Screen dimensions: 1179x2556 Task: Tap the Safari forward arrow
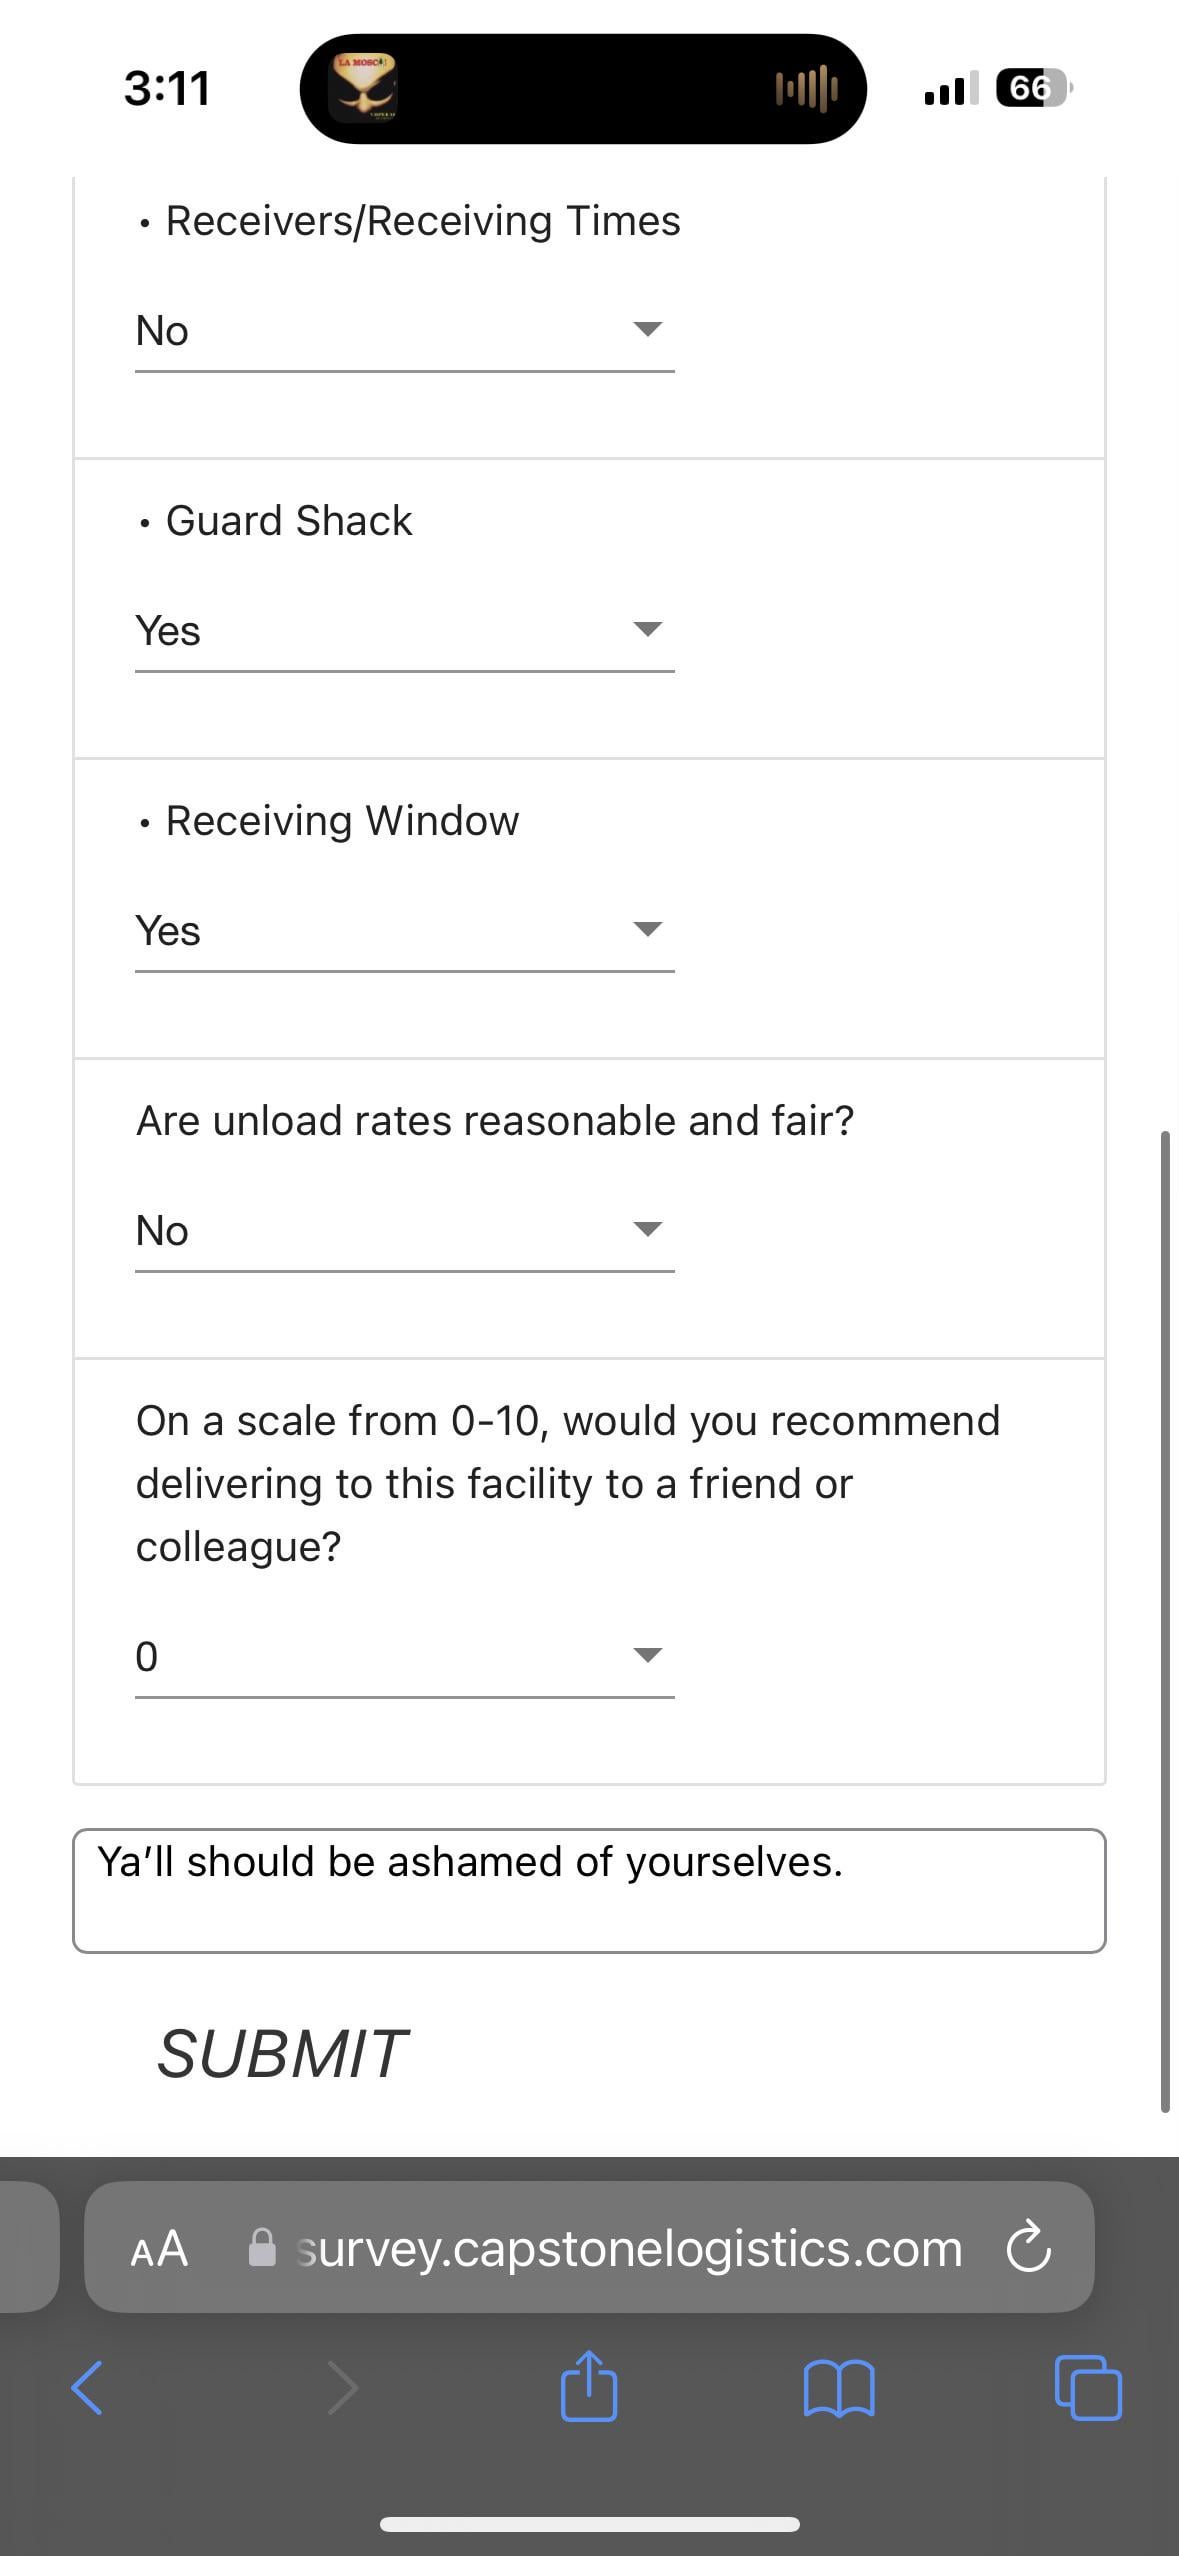pos(342,2388)
